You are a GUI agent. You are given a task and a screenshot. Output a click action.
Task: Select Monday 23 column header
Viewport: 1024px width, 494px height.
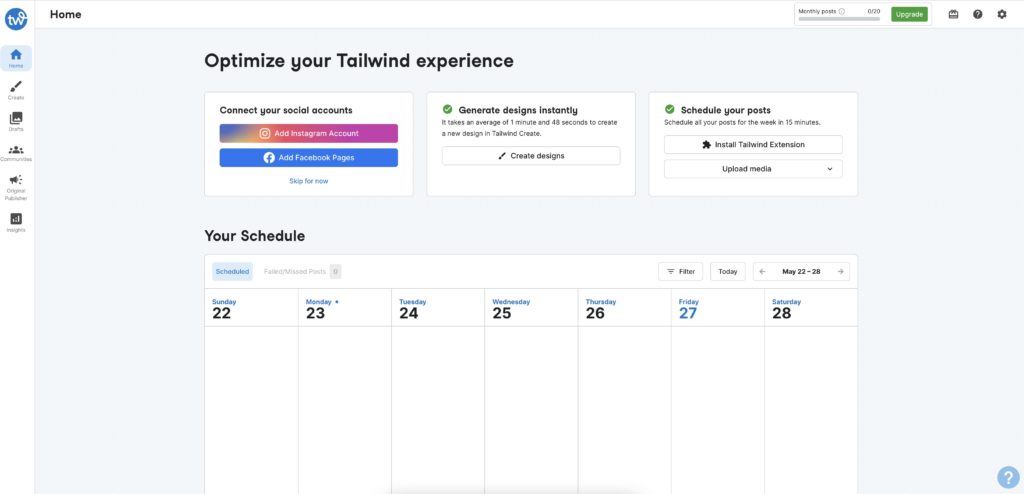tap(345, 308)
